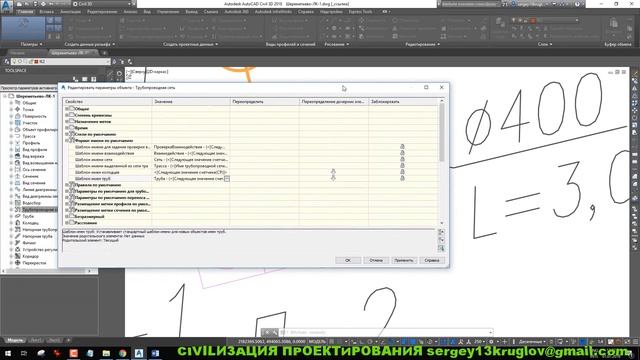Click the Перекресток icon in Toolspace tree
Image resolution: width=640 pixels, height=360 pixels.
pyautogui.click(x=18, y=262)
